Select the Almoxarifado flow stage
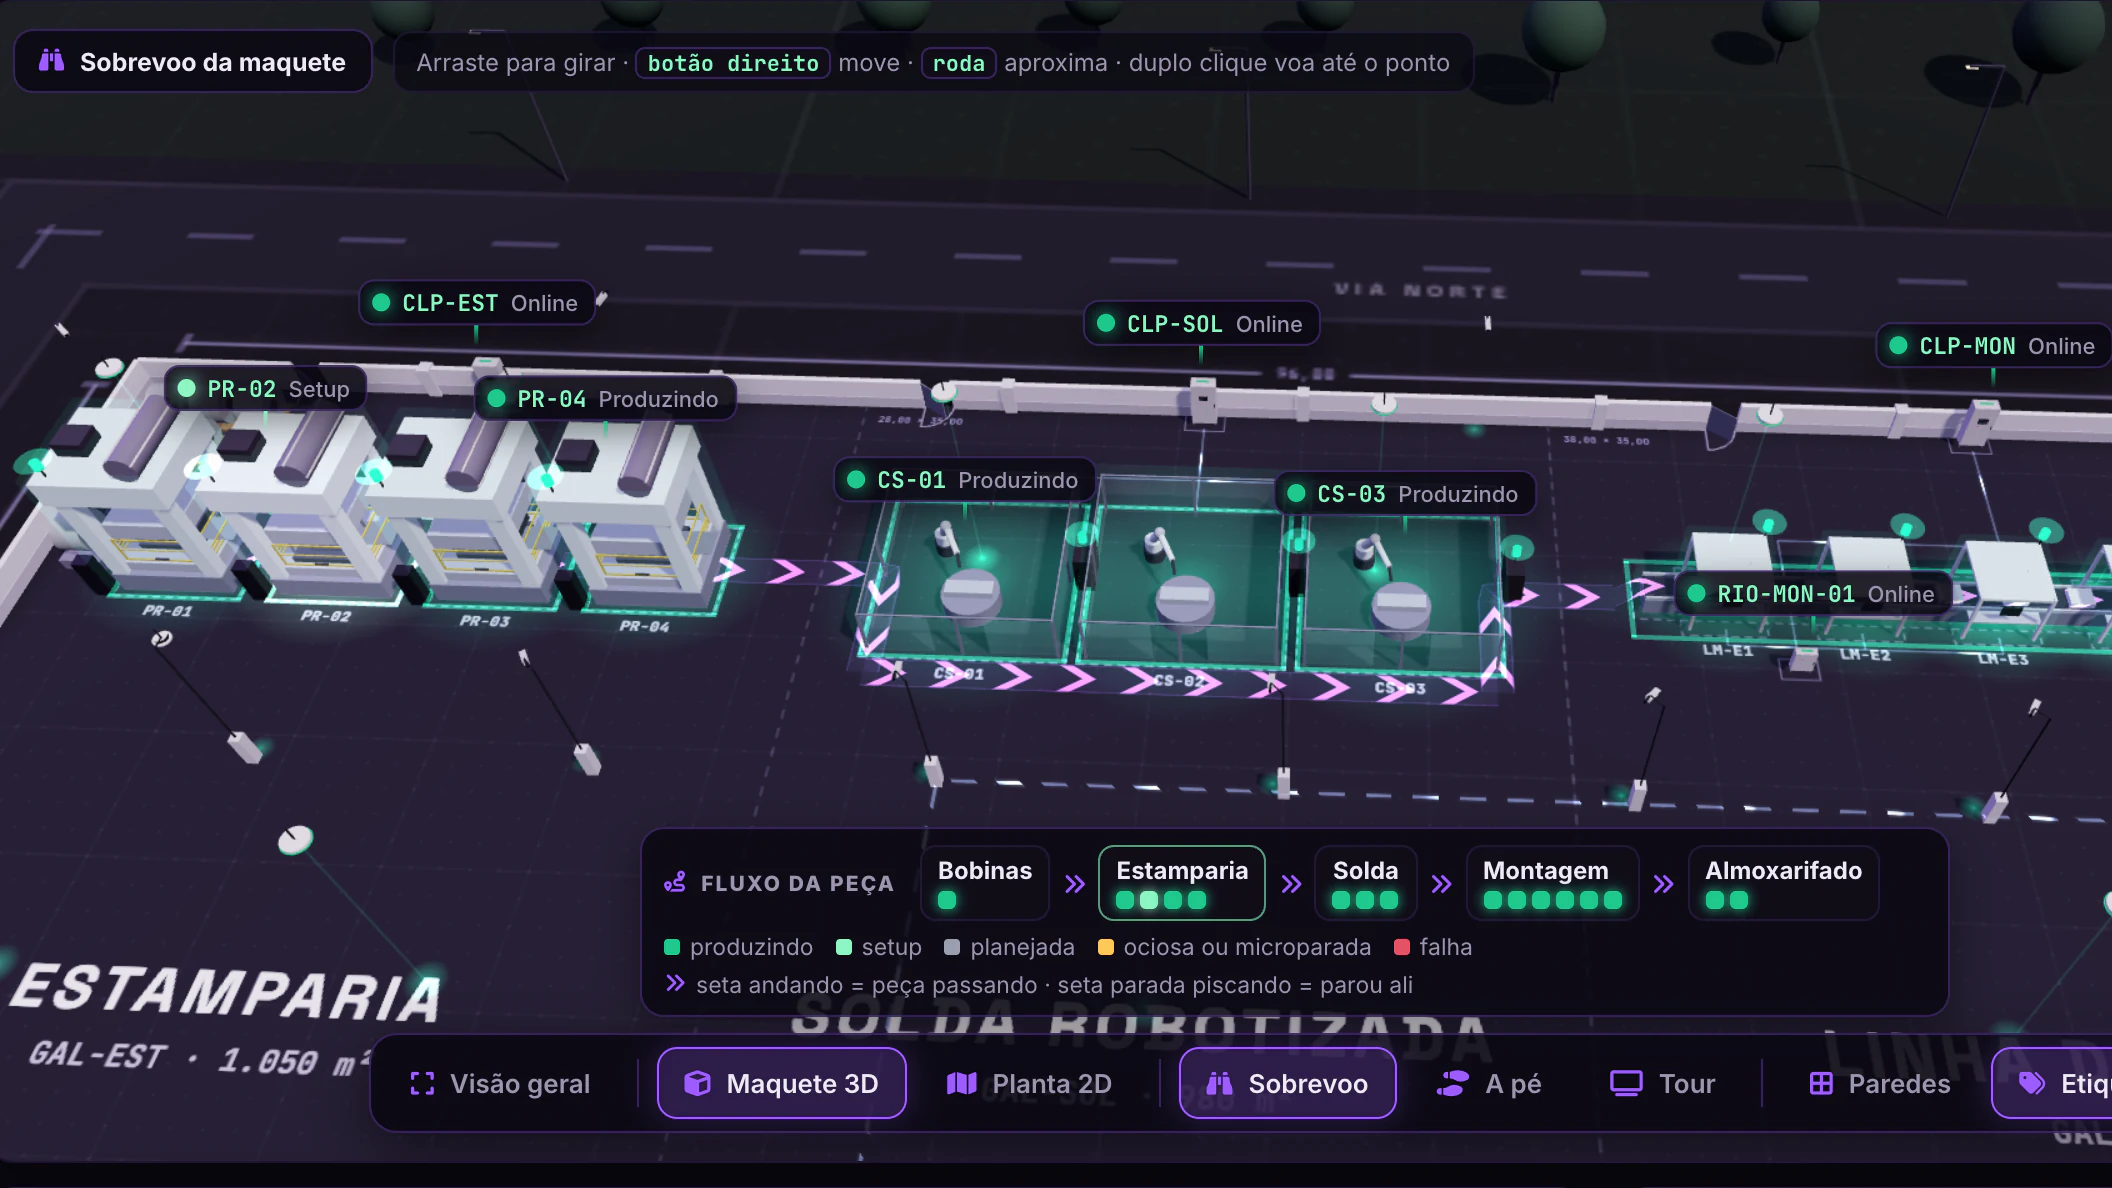Image resolution: width=2112 pixels, height=1188 pixels. 1783,883
